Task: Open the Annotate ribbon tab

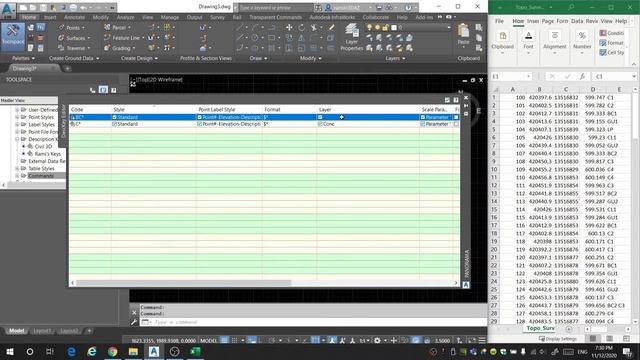Action: tap(74, 17)
